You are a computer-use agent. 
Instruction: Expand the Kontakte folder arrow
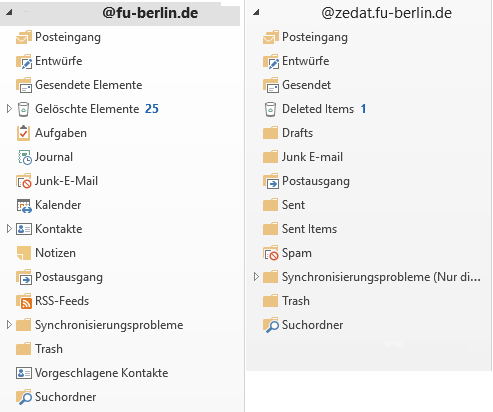(9, 229)
